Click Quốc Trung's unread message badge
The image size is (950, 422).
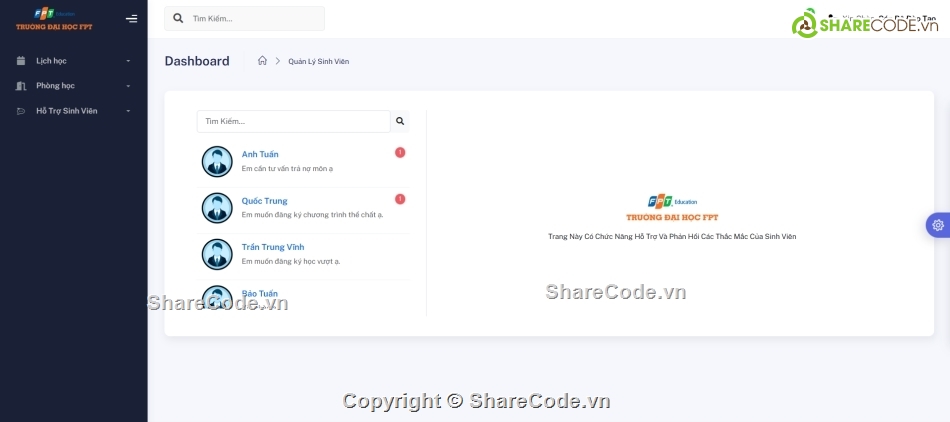pos(400,199)
